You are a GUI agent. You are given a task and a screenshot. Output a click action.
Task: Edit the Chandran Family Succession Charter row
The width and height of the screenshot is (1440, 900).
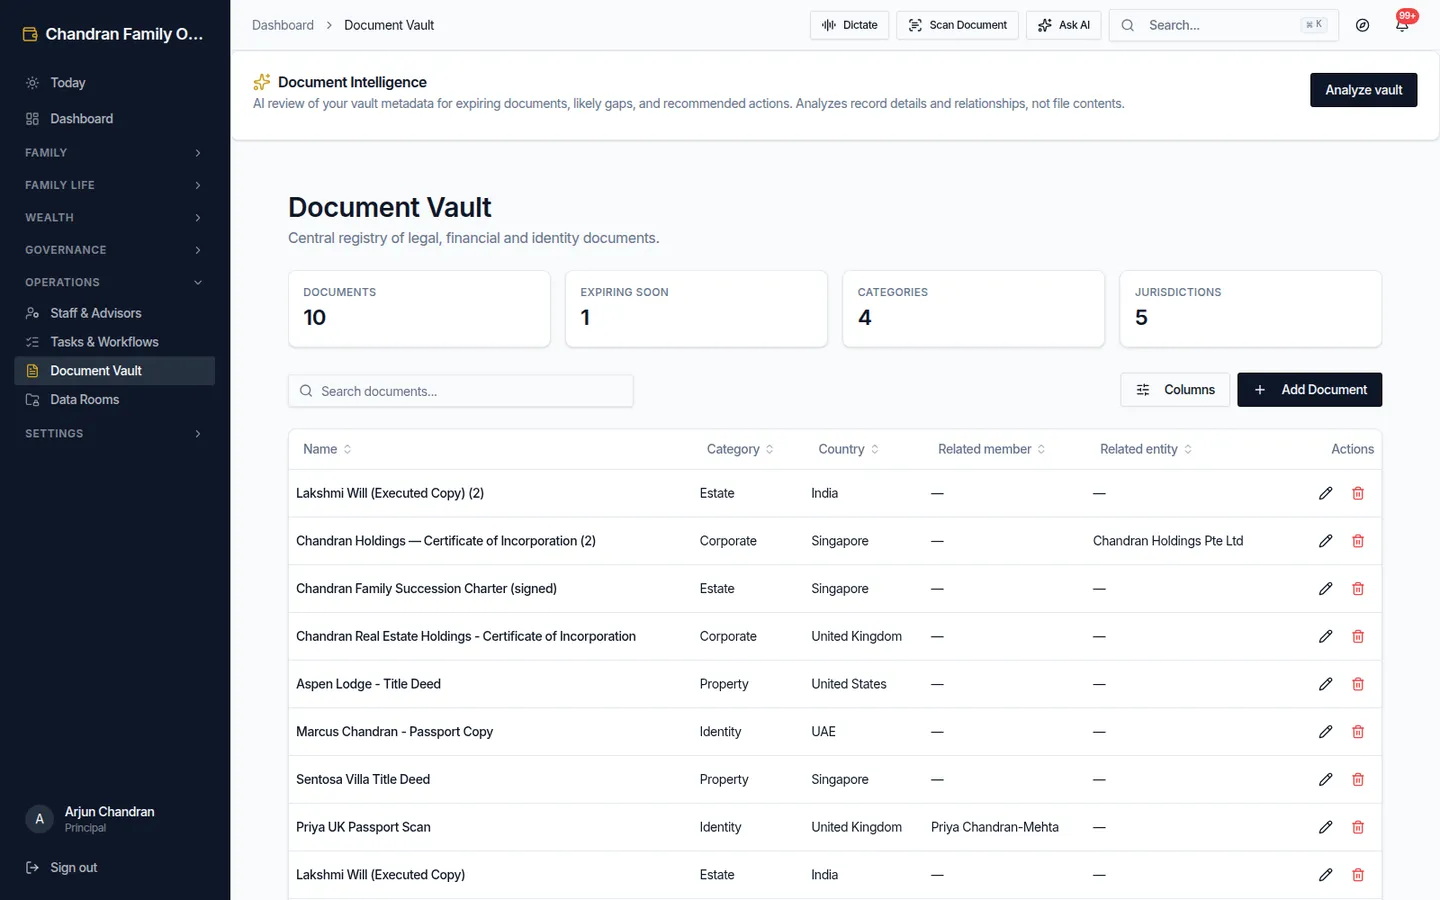click(x=1325, y=589)
